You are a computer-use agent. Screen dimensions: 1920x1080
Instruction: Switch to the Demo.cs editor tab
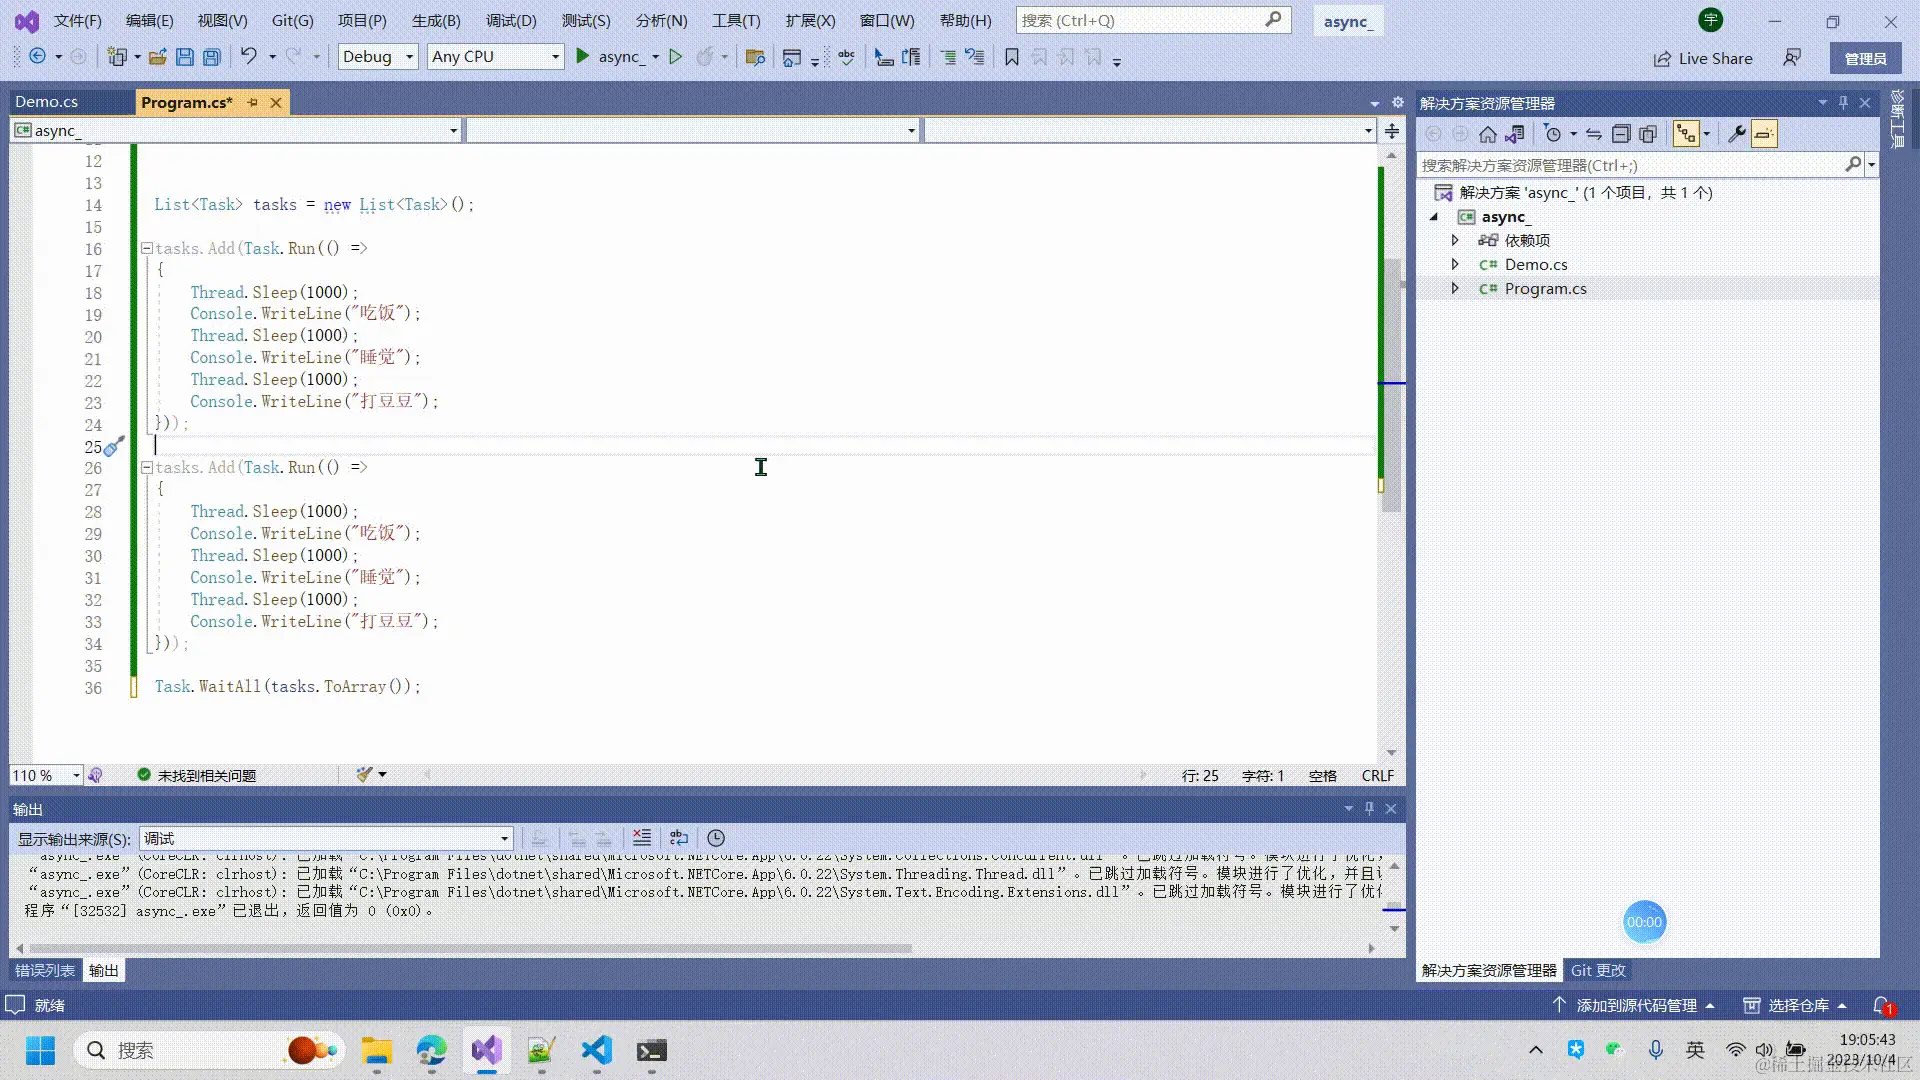(x=47, y=102)
